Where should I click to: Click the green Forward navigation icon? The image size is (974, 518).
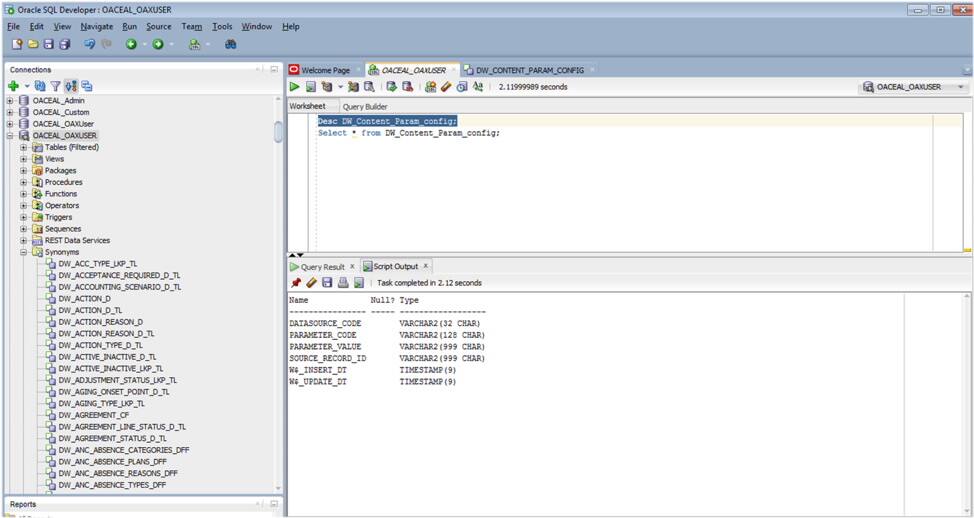(x=158, y=44)
